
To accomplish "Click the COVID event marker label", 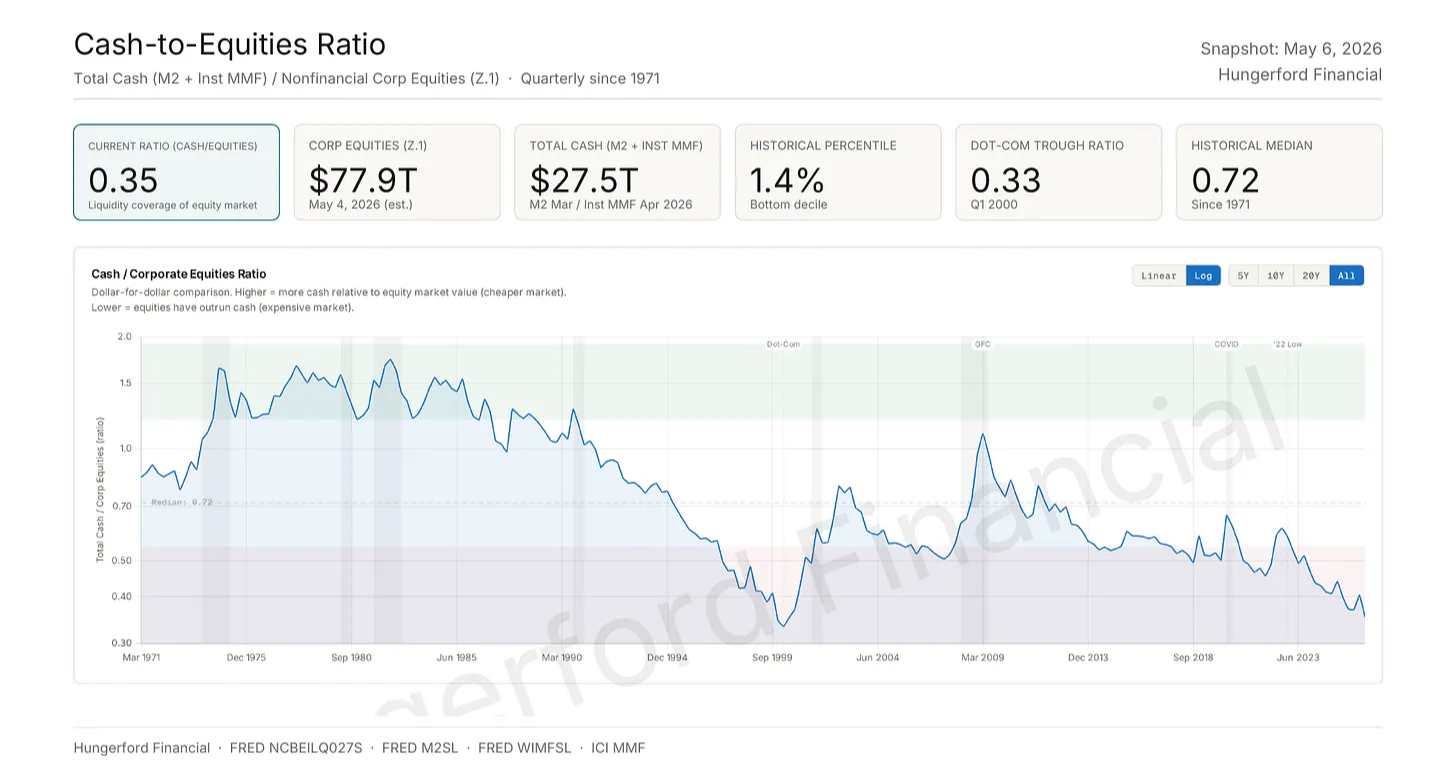I will [x=1226, y=344].
